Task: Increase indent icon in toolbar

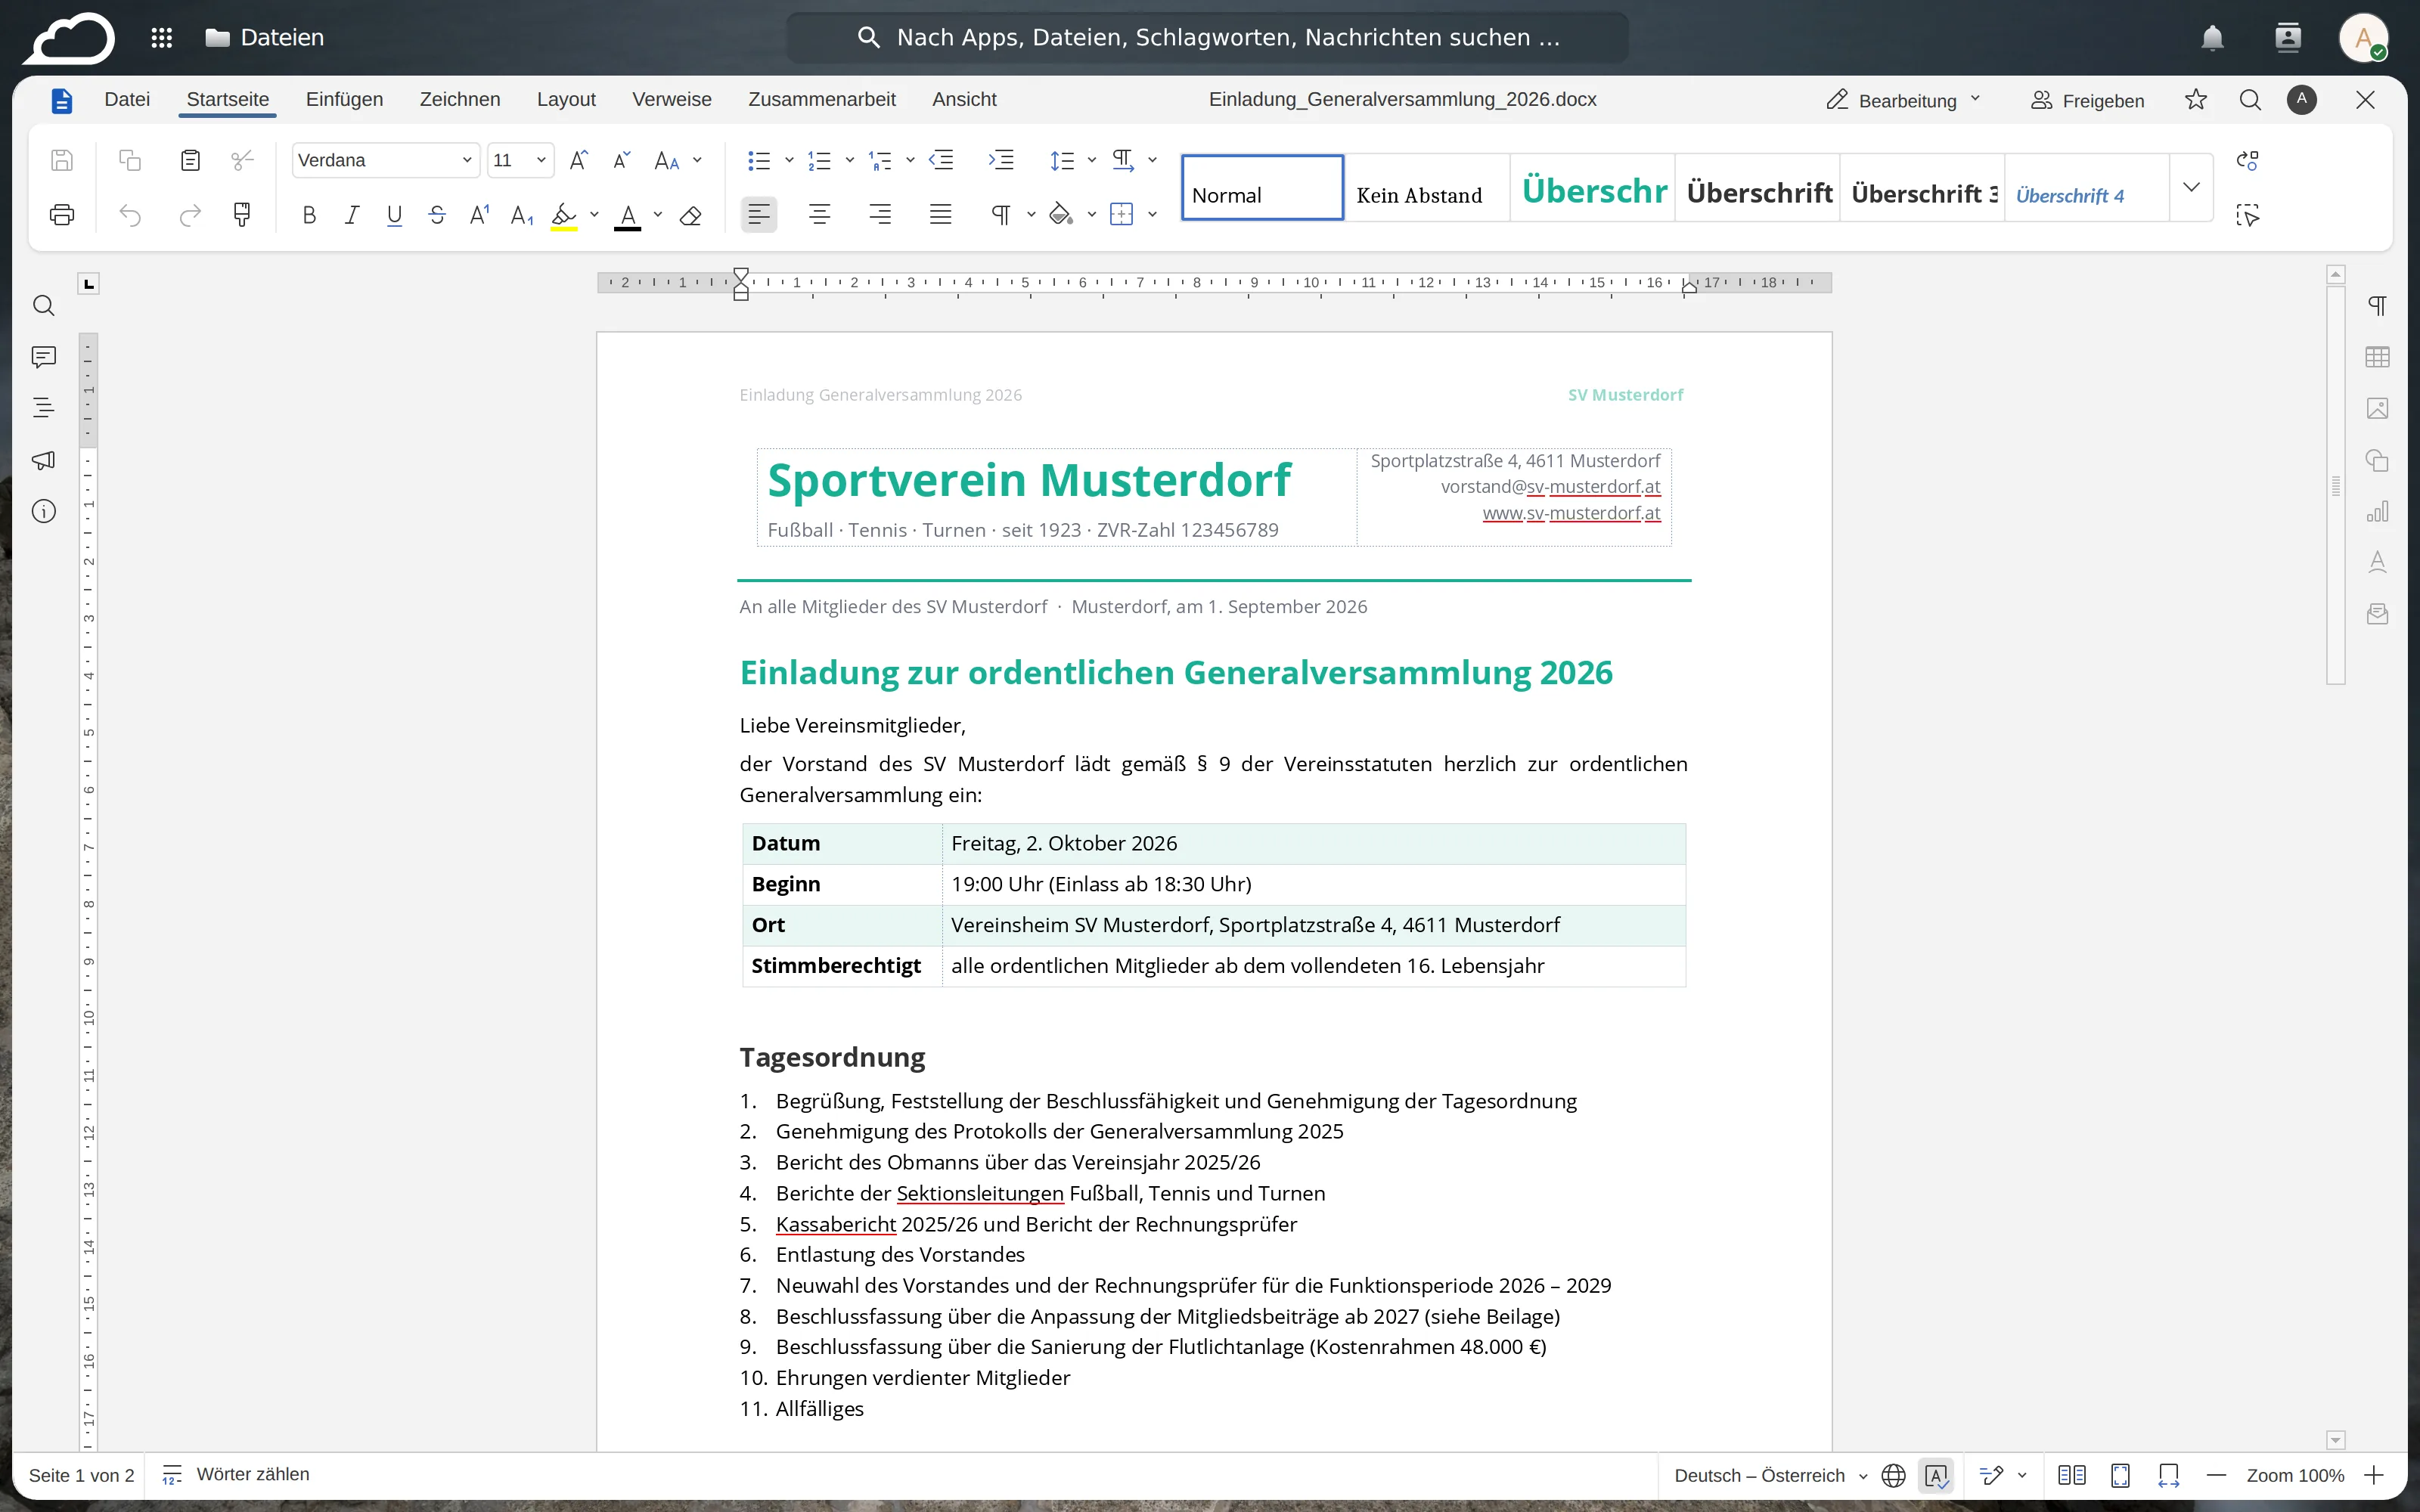Action: coord(1001,160)
